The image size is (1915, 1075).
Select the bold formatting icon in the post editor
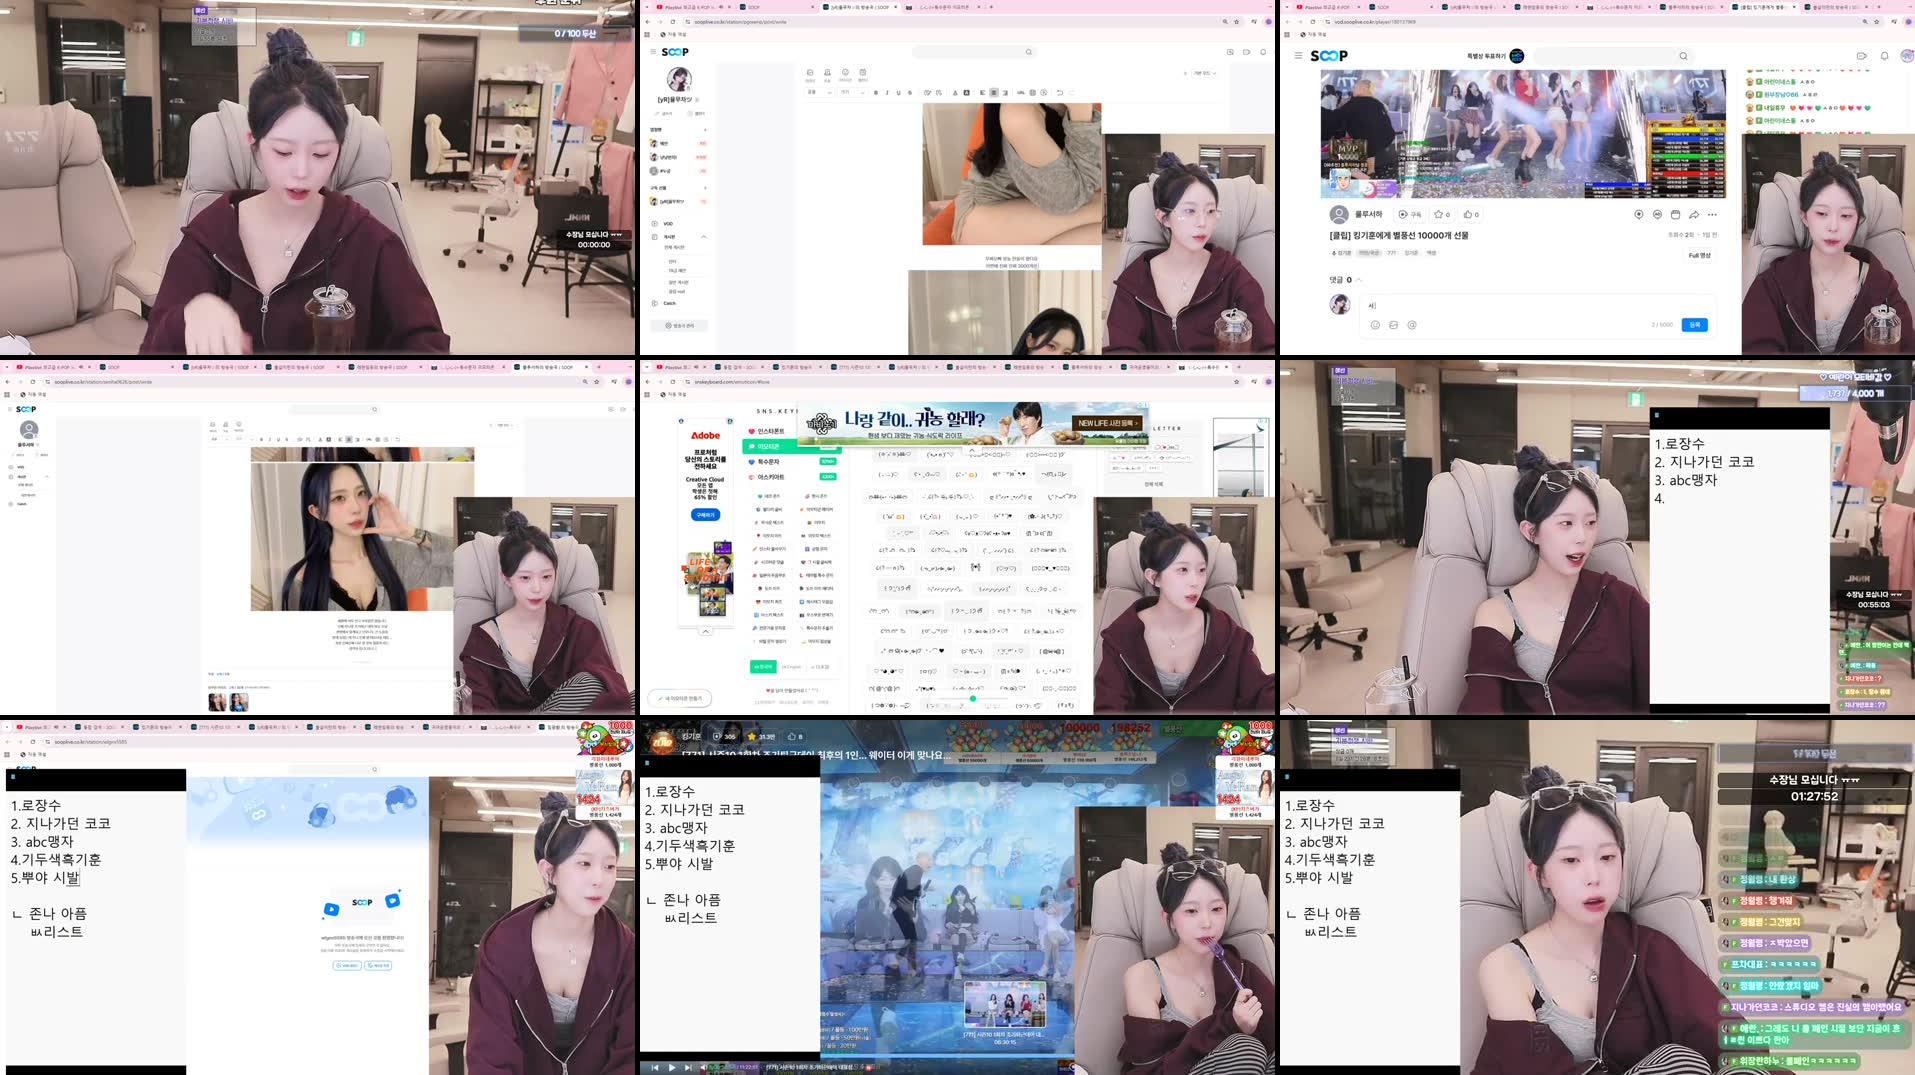(876, 93)
